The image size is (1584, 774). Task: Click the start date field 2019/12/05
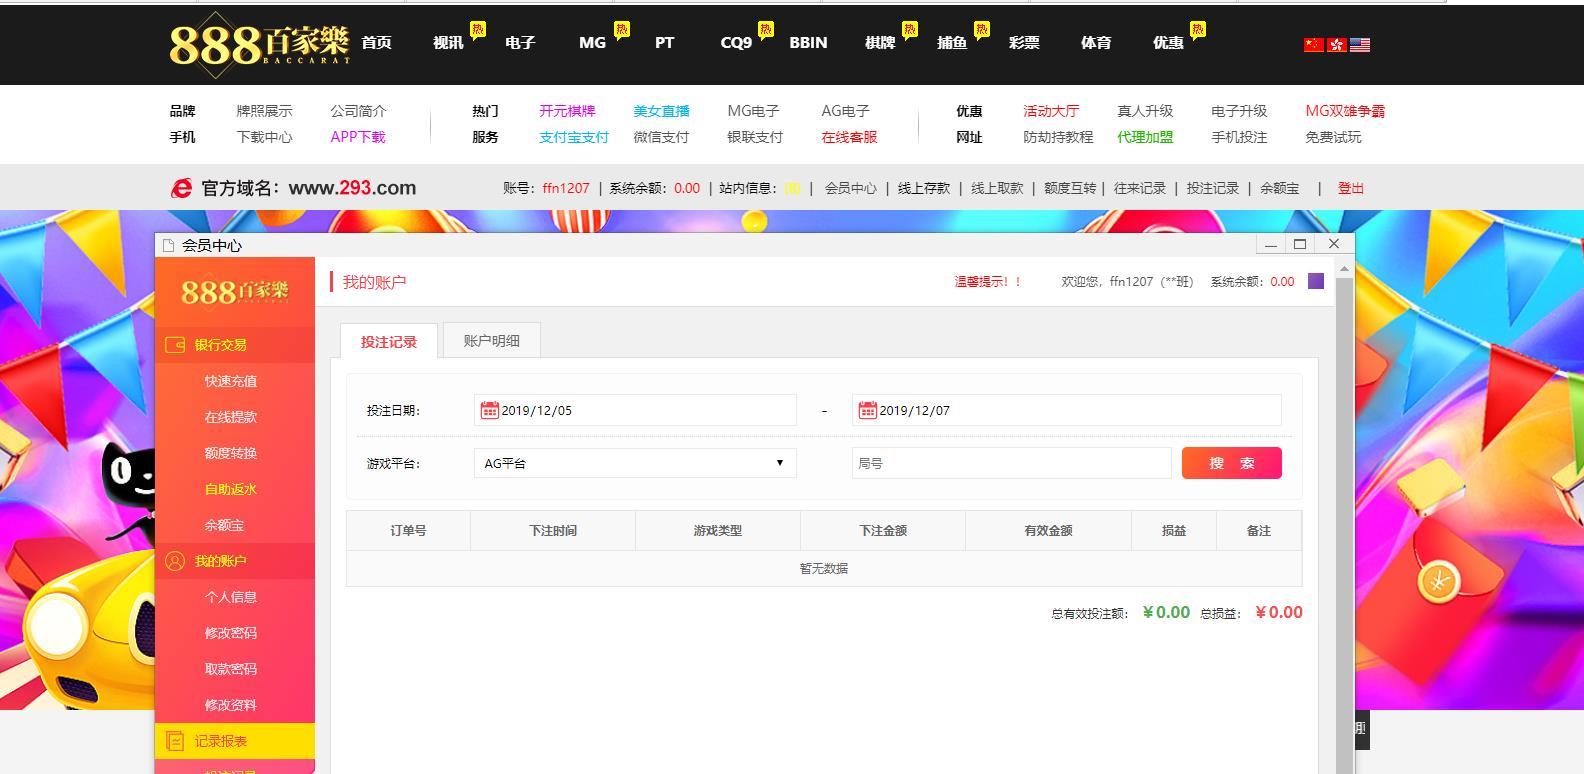coord(635,410)
